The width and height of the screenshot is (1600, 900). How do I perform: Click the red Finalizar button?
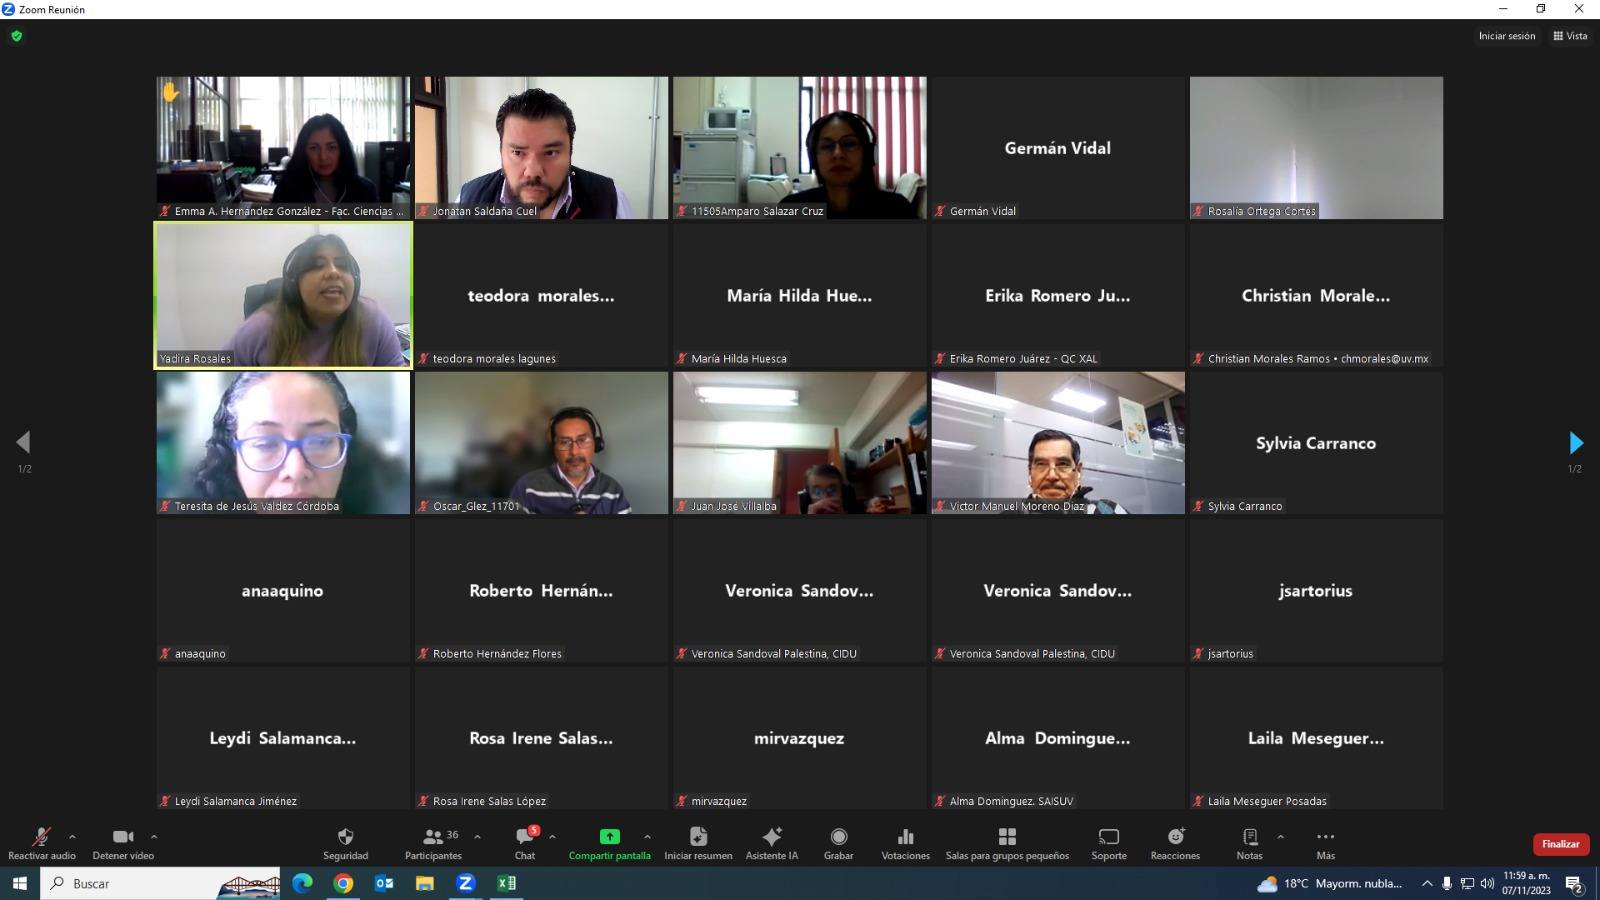[1560, 844]
